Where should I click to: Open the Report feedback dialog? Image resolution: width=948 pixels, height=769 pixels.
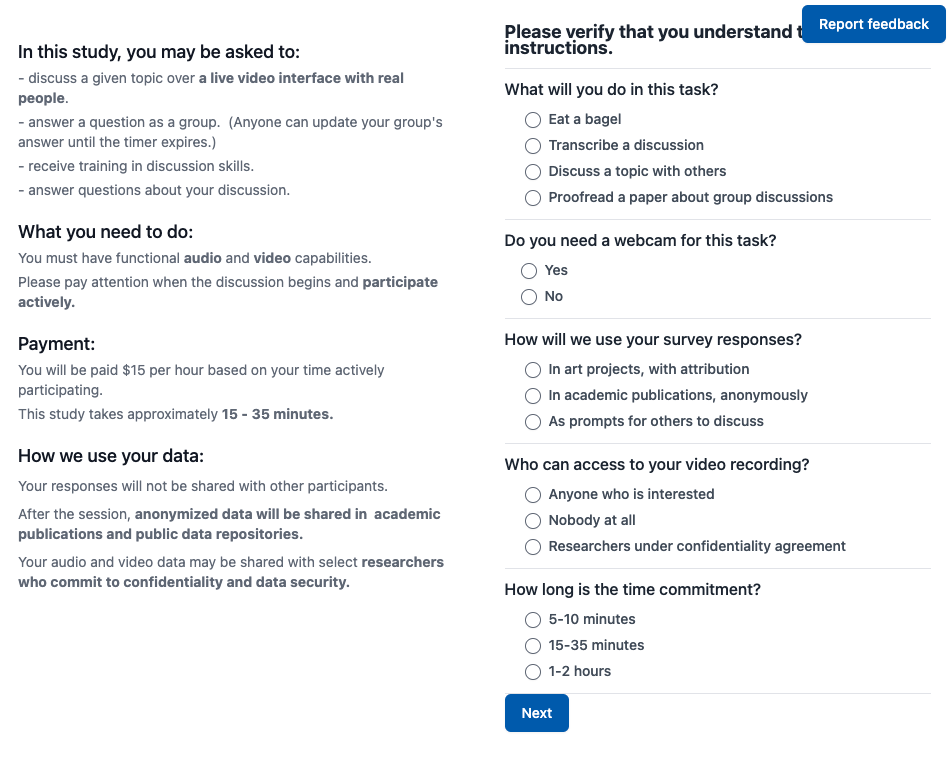pos(872,24)
